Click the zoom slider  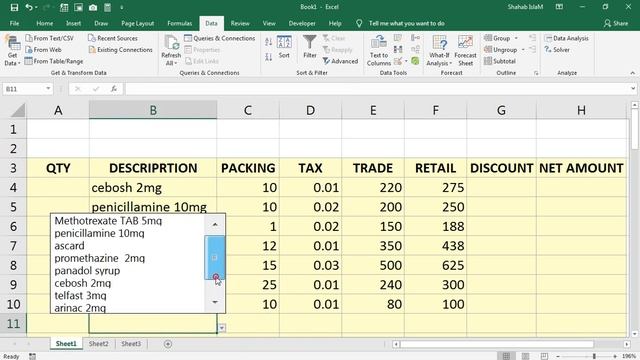[x=594, y=356]
